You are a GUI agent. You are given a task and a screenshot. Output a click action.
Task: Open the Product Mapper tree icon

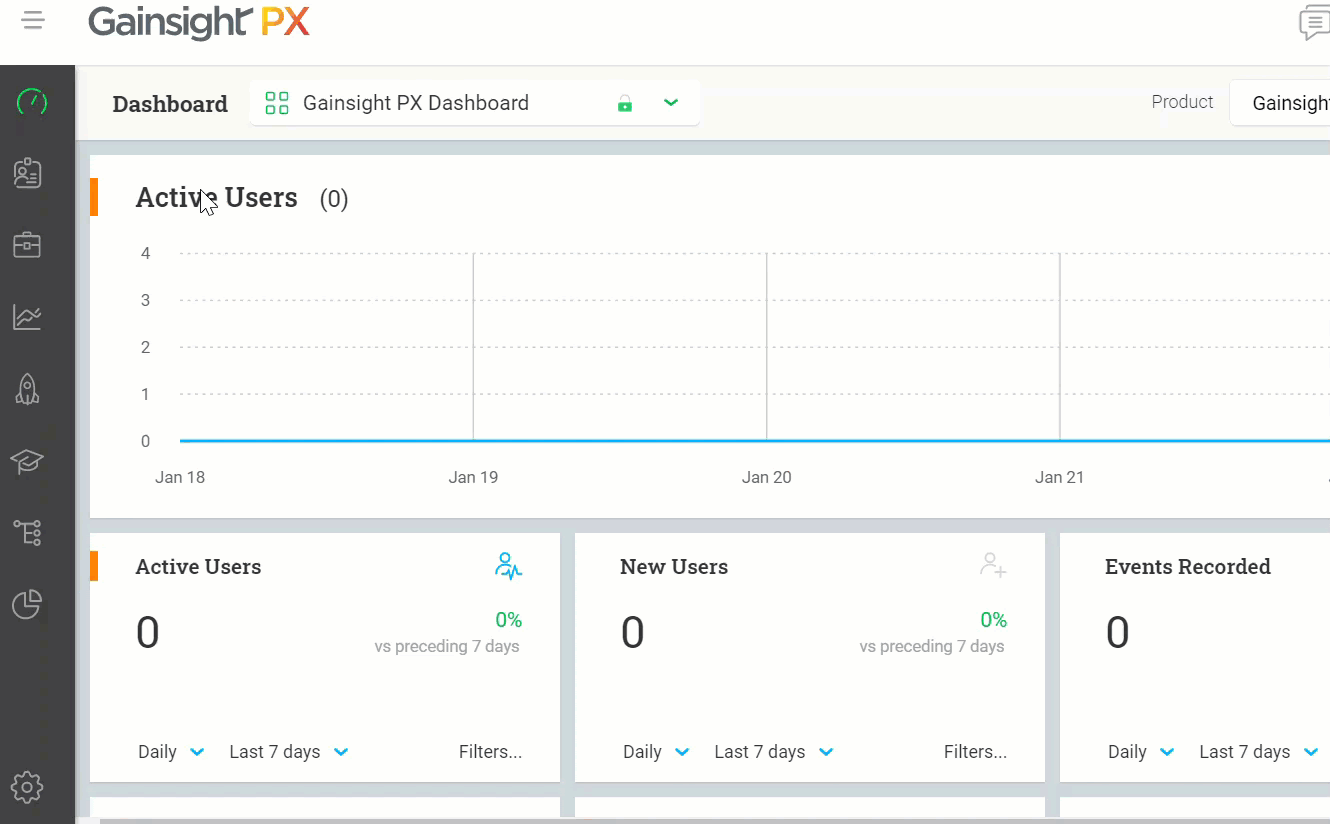27,533
